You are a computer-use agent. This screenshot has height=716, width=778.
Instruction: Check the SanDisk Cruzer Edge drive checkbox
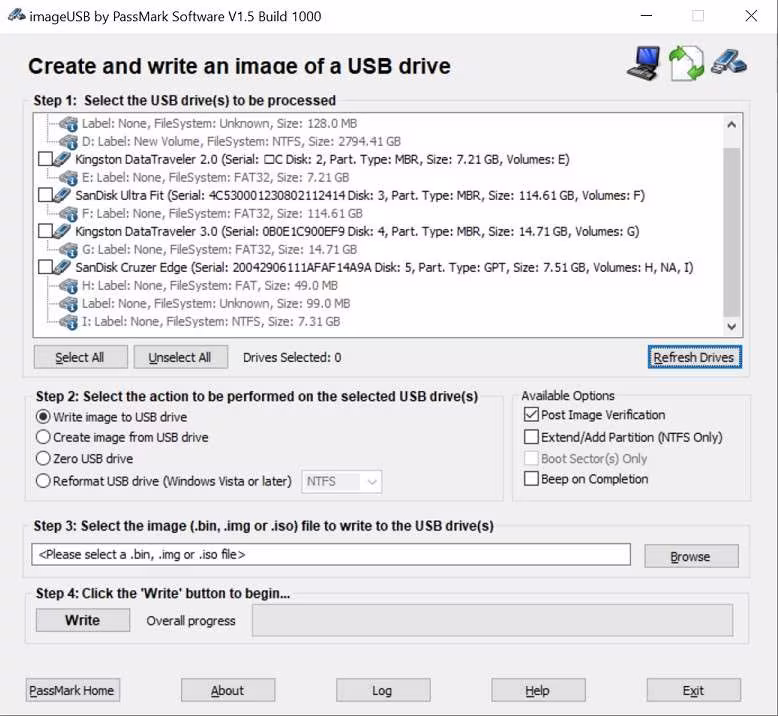pos(45,267)
